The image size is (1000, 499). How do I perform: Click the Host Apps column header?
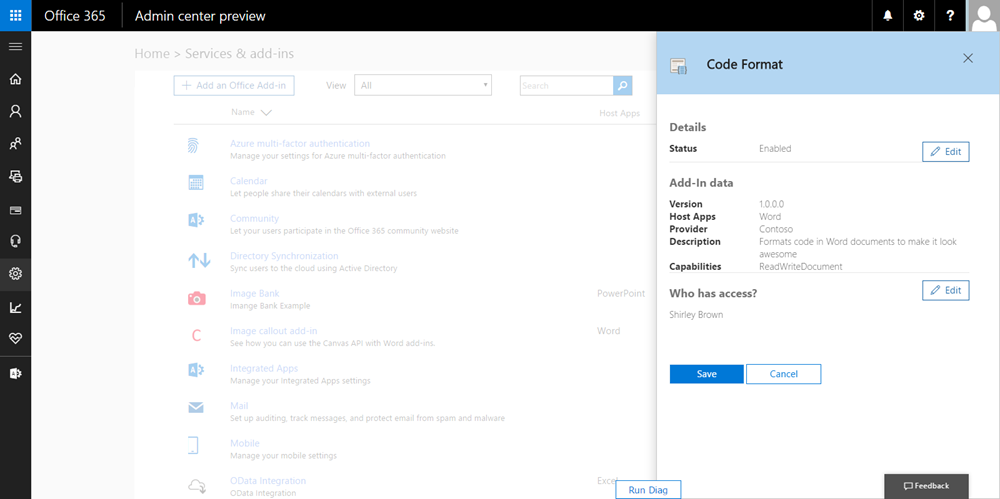619,113
